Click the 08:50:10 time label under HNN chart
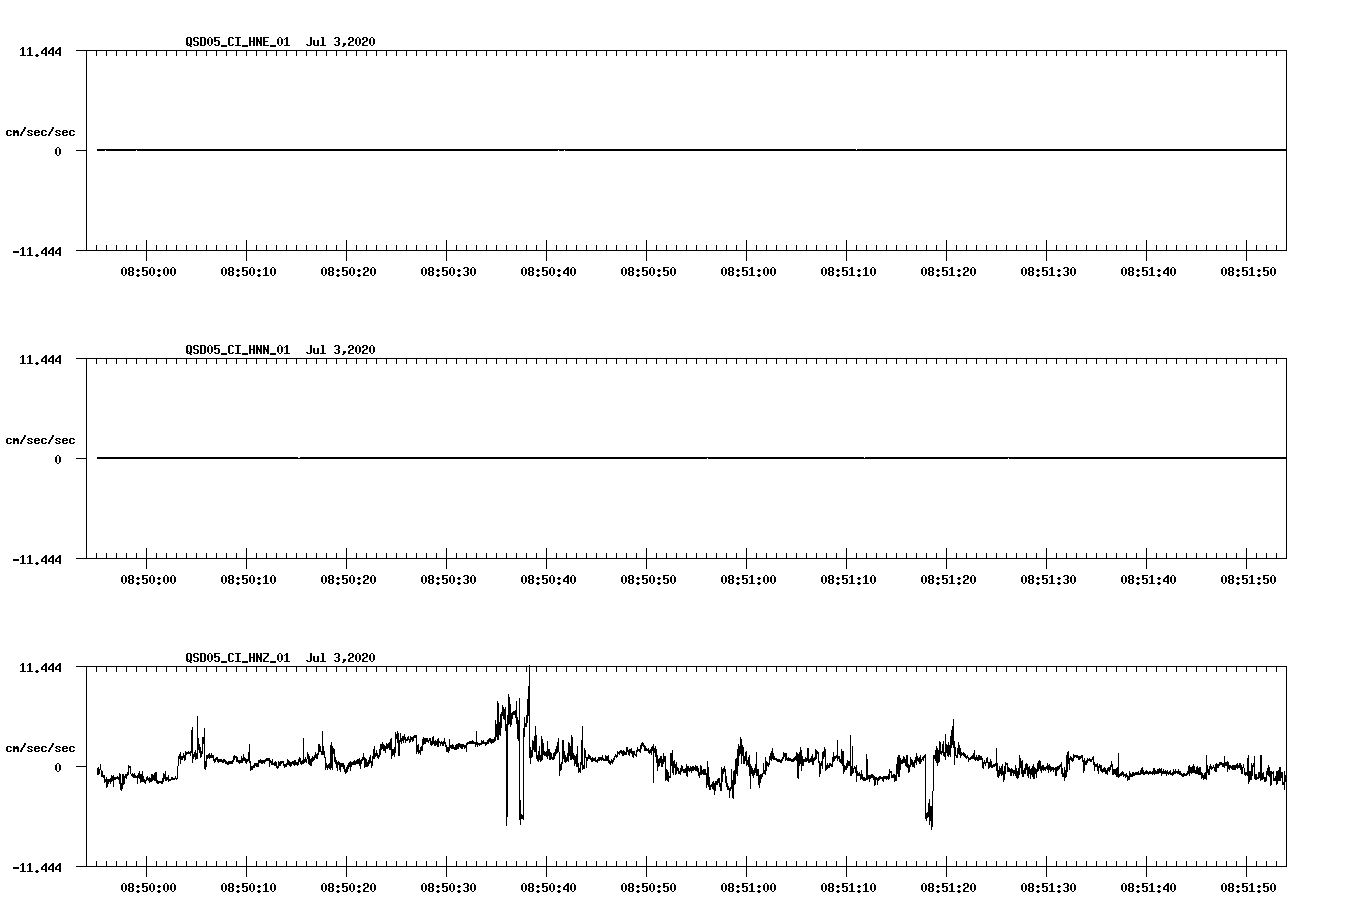This screenshot has height=924, width=1358. coord(248,580)
